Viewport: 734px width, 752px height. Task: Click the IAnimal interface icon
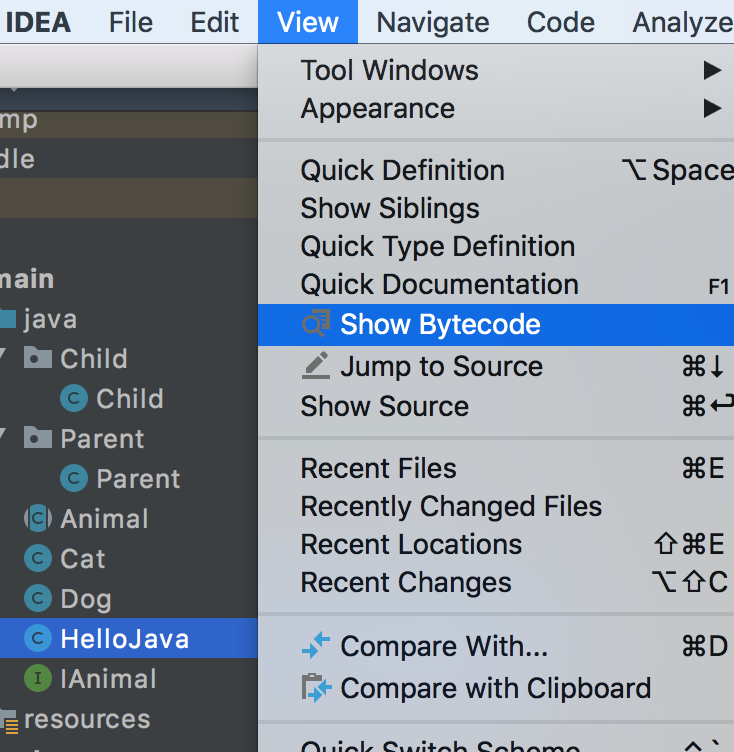[x=38, y=678]
